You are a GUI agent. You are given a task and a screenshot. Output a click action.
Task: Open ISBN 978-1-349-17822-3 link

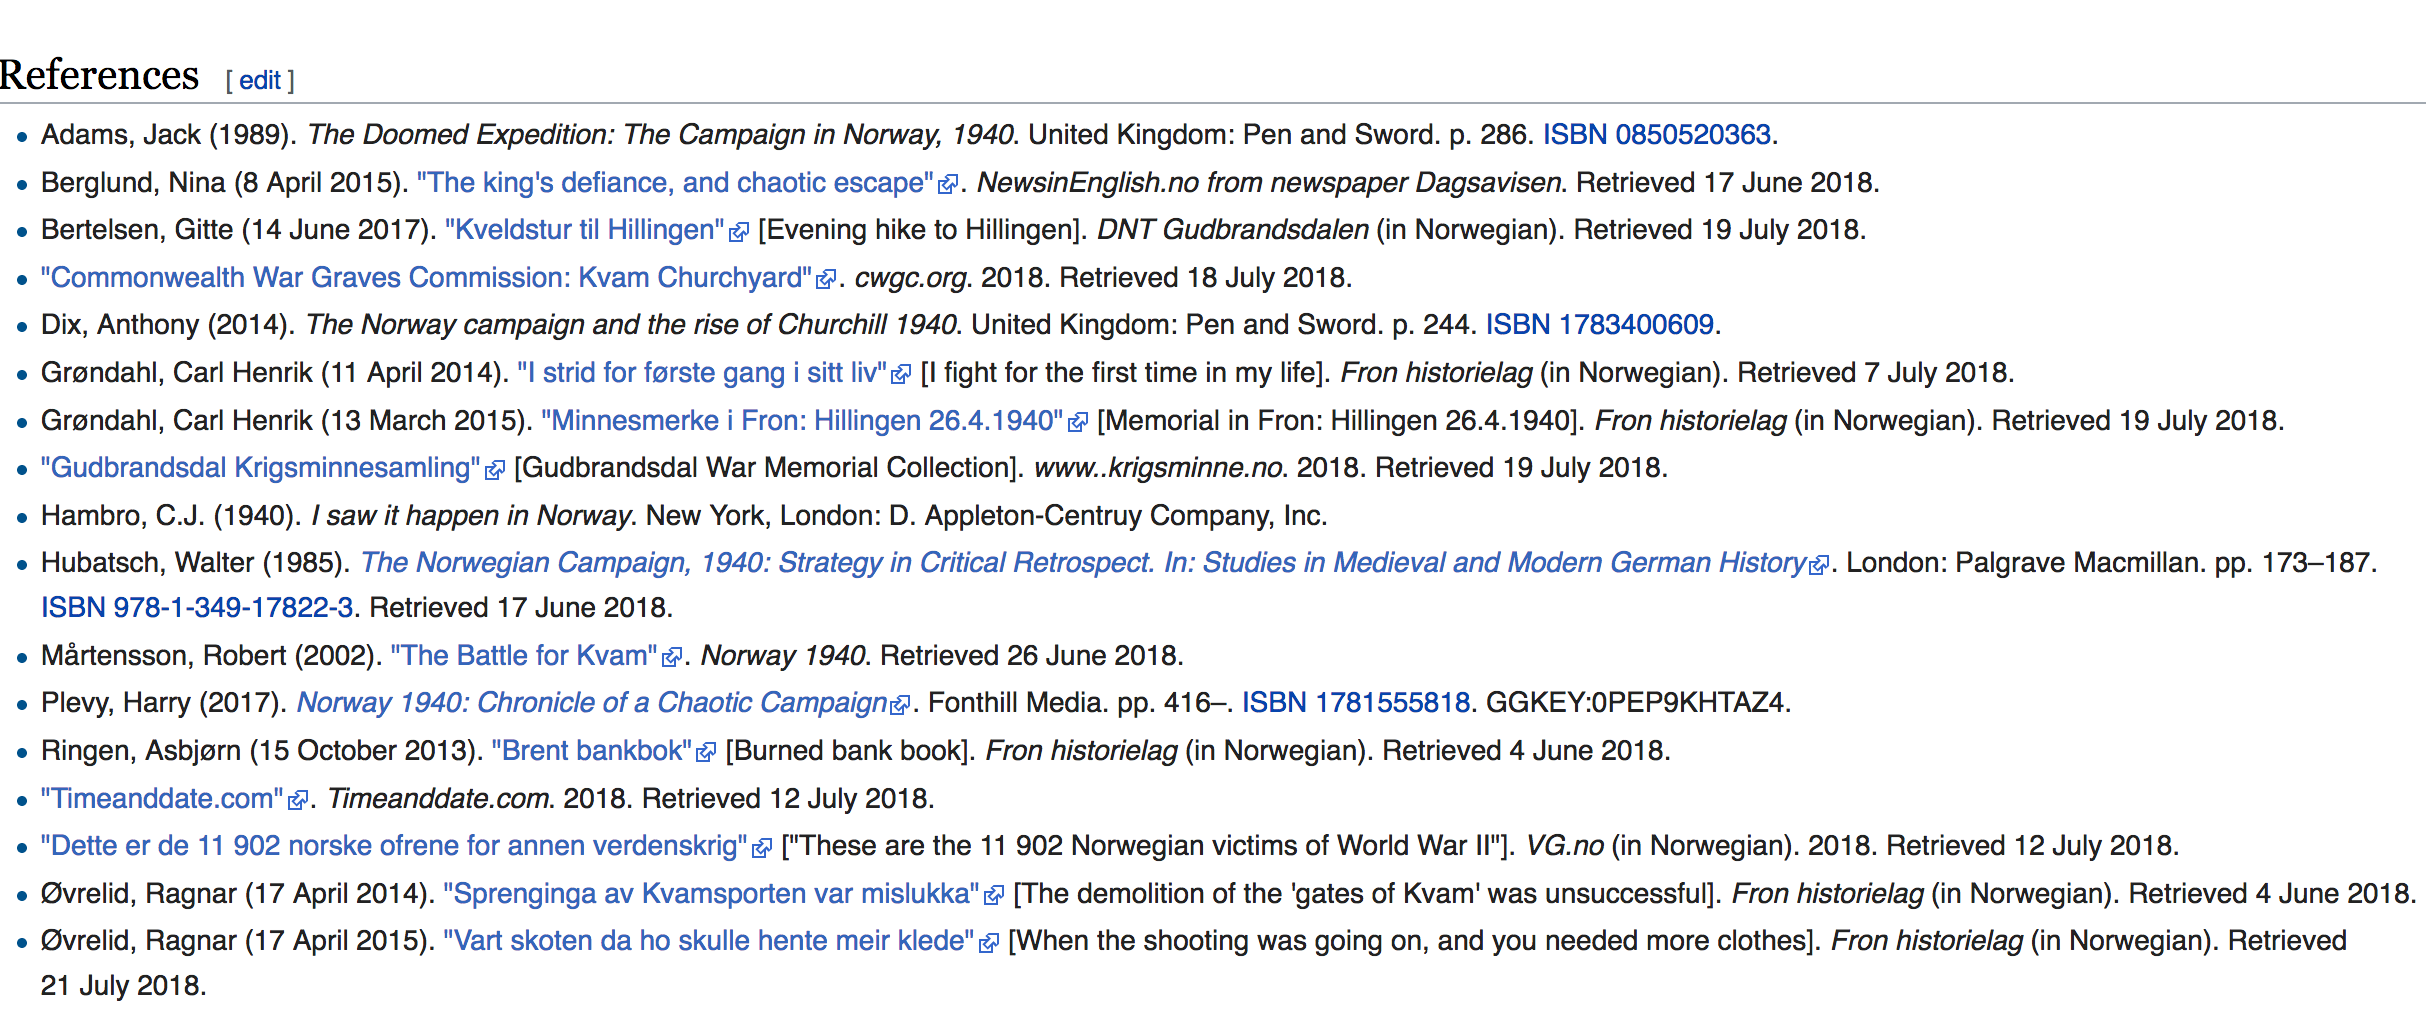197,608
